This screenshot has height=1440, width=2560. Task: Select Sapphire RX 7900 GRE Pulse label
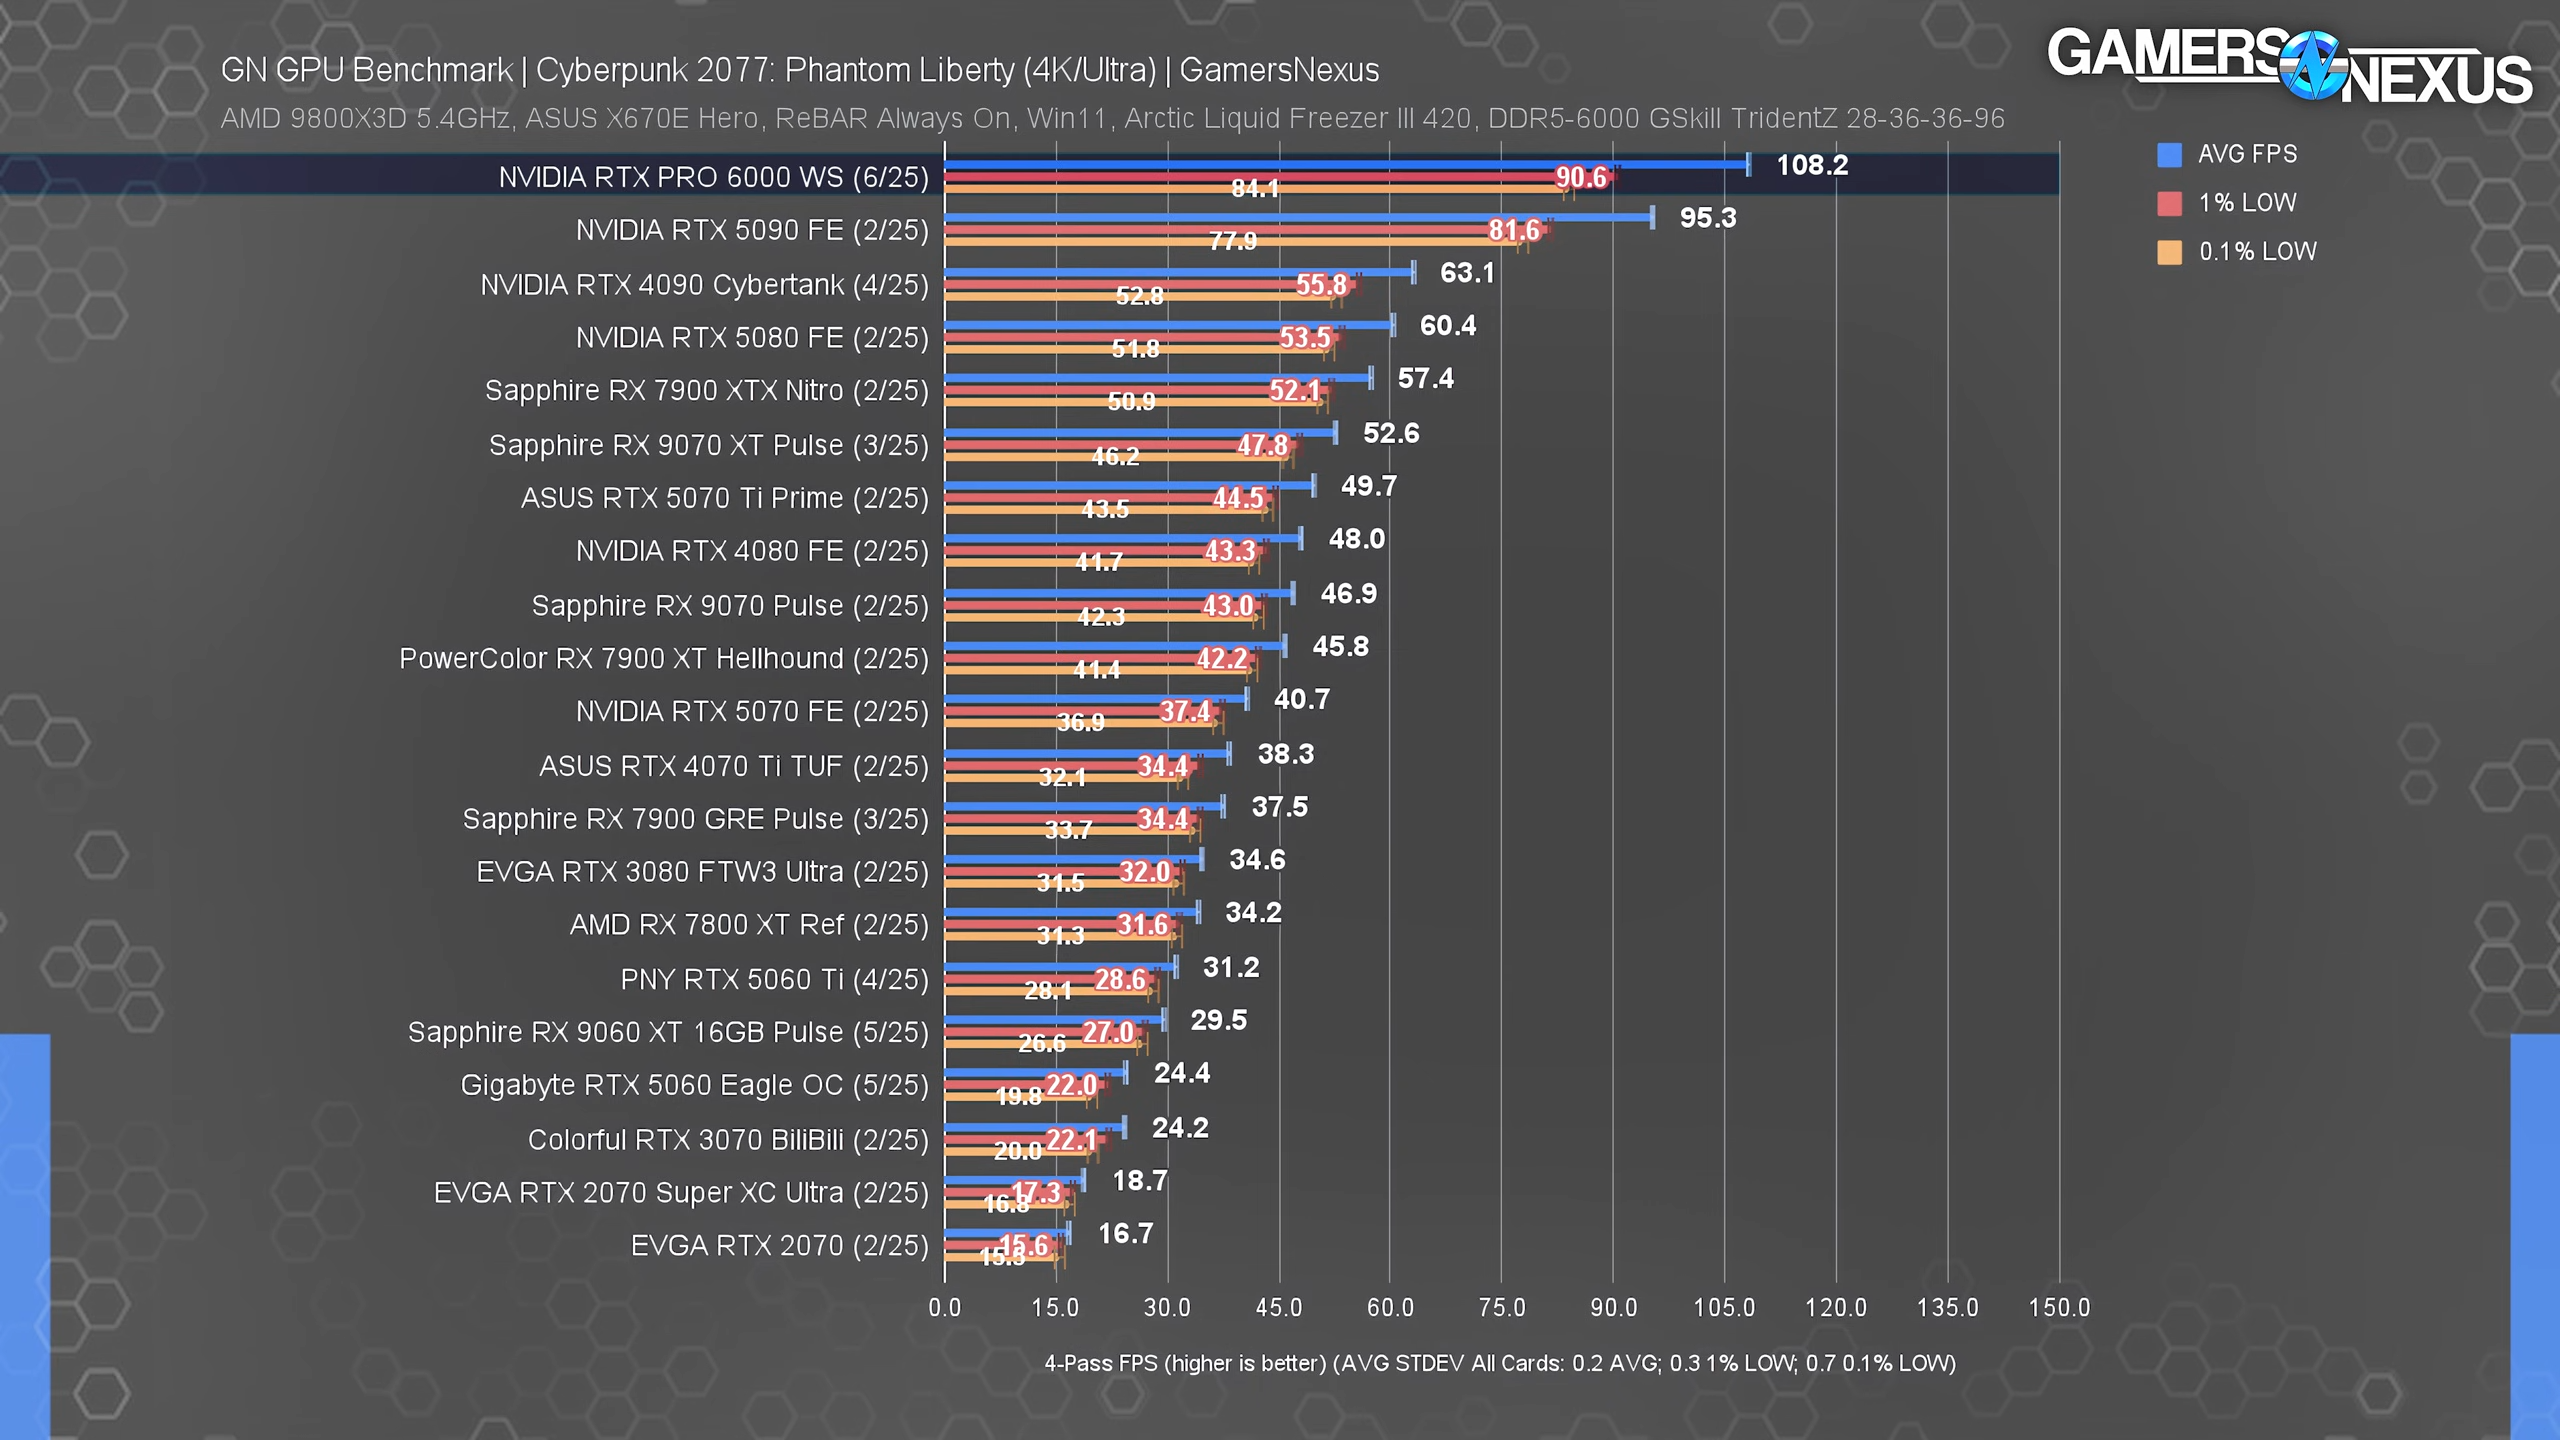click(x=696, y=820)
